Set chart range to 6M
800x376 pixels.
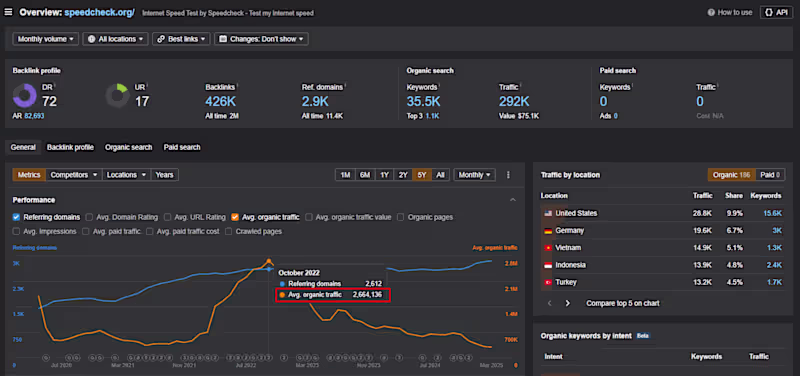click(364, 175)
